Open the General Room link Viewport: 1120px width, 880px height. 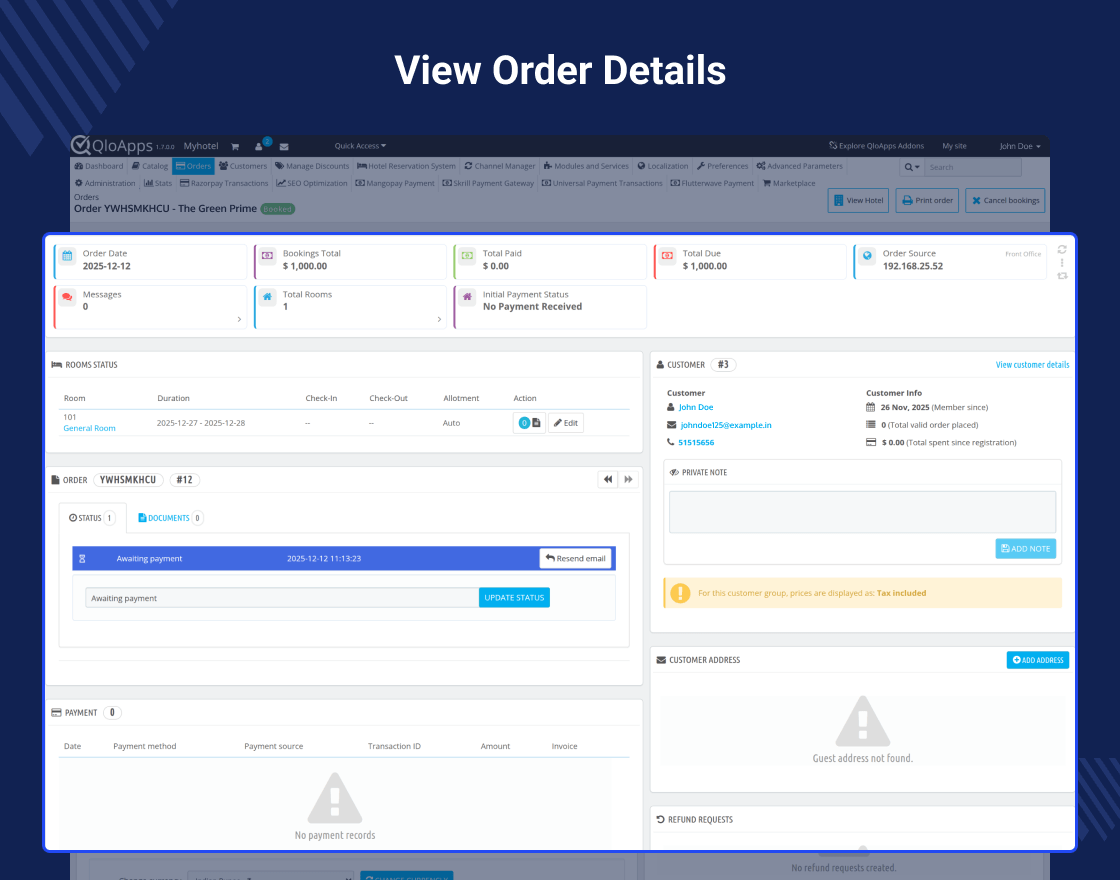tap(89, 428)
